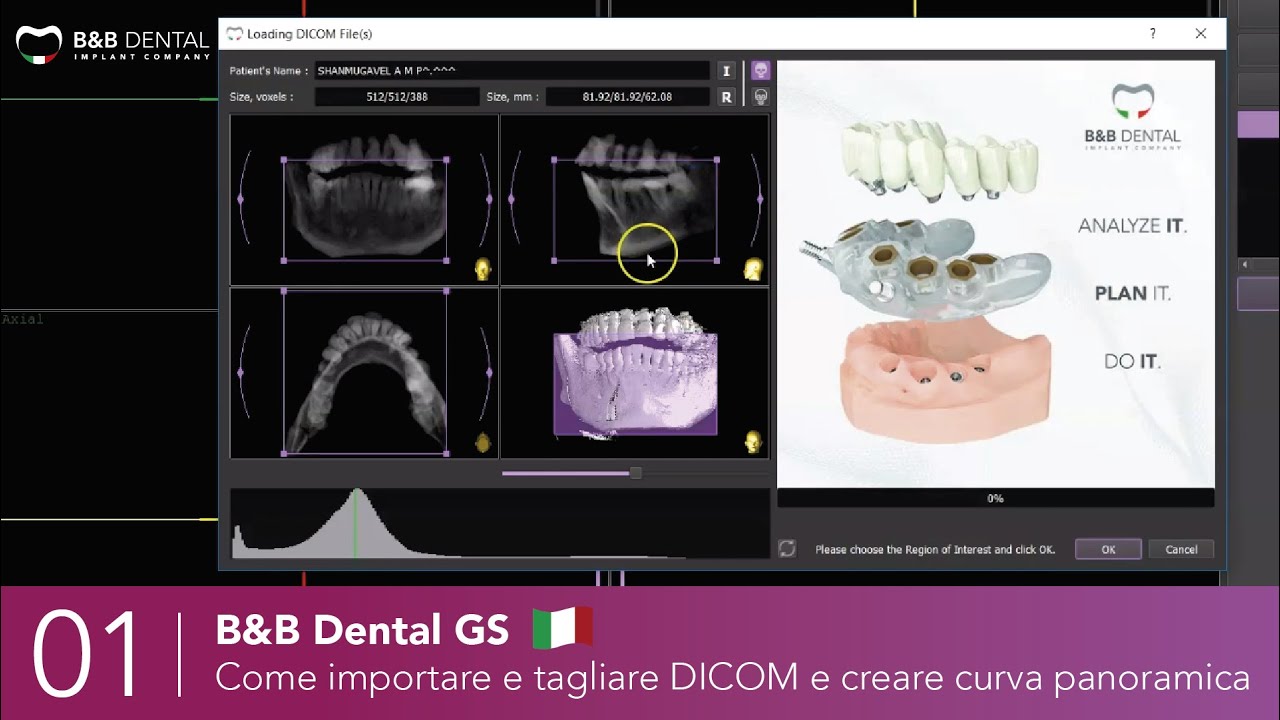Click the Patient's Name field

512,71
